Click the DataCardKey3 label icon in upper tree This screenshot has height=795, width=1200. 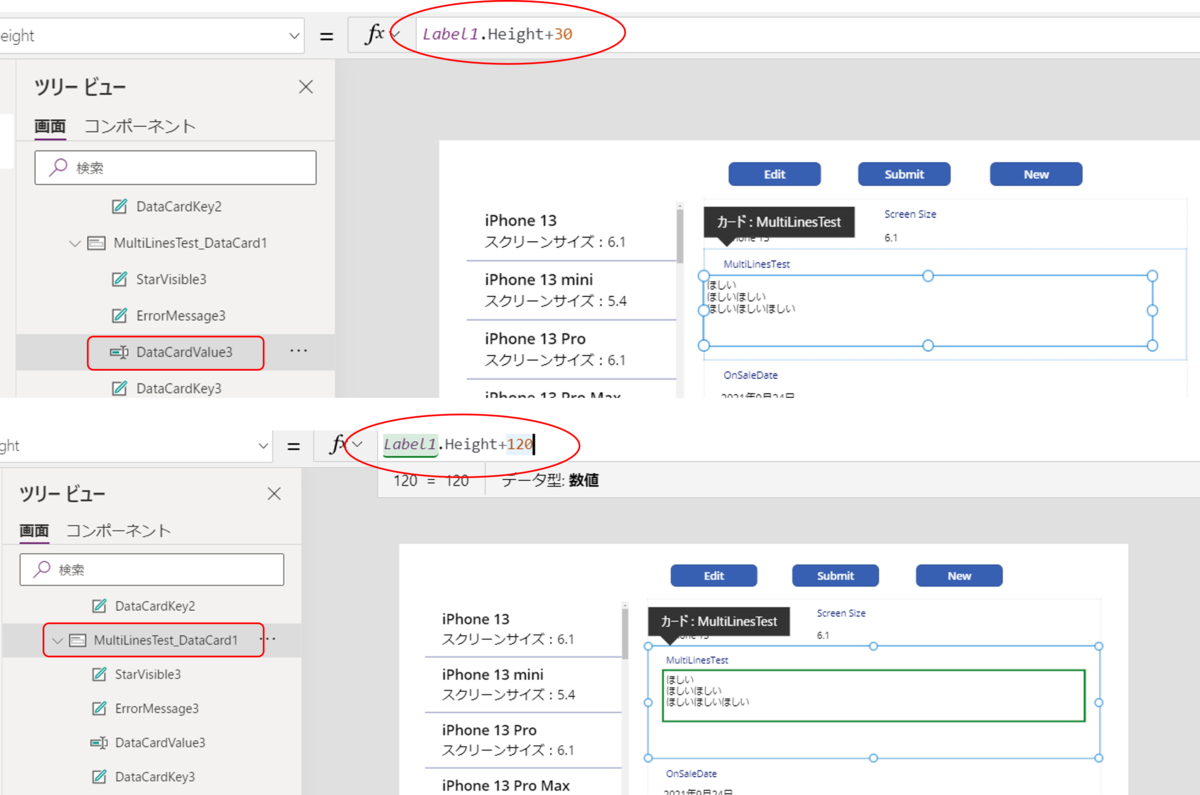pyautogui.click(x=120, y=388)
